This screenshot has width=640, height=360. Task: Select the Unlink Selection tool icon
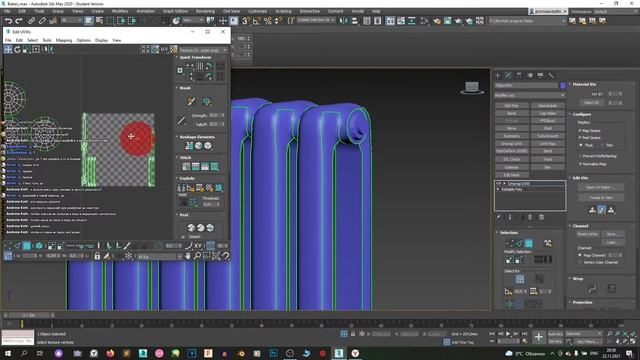42,20
